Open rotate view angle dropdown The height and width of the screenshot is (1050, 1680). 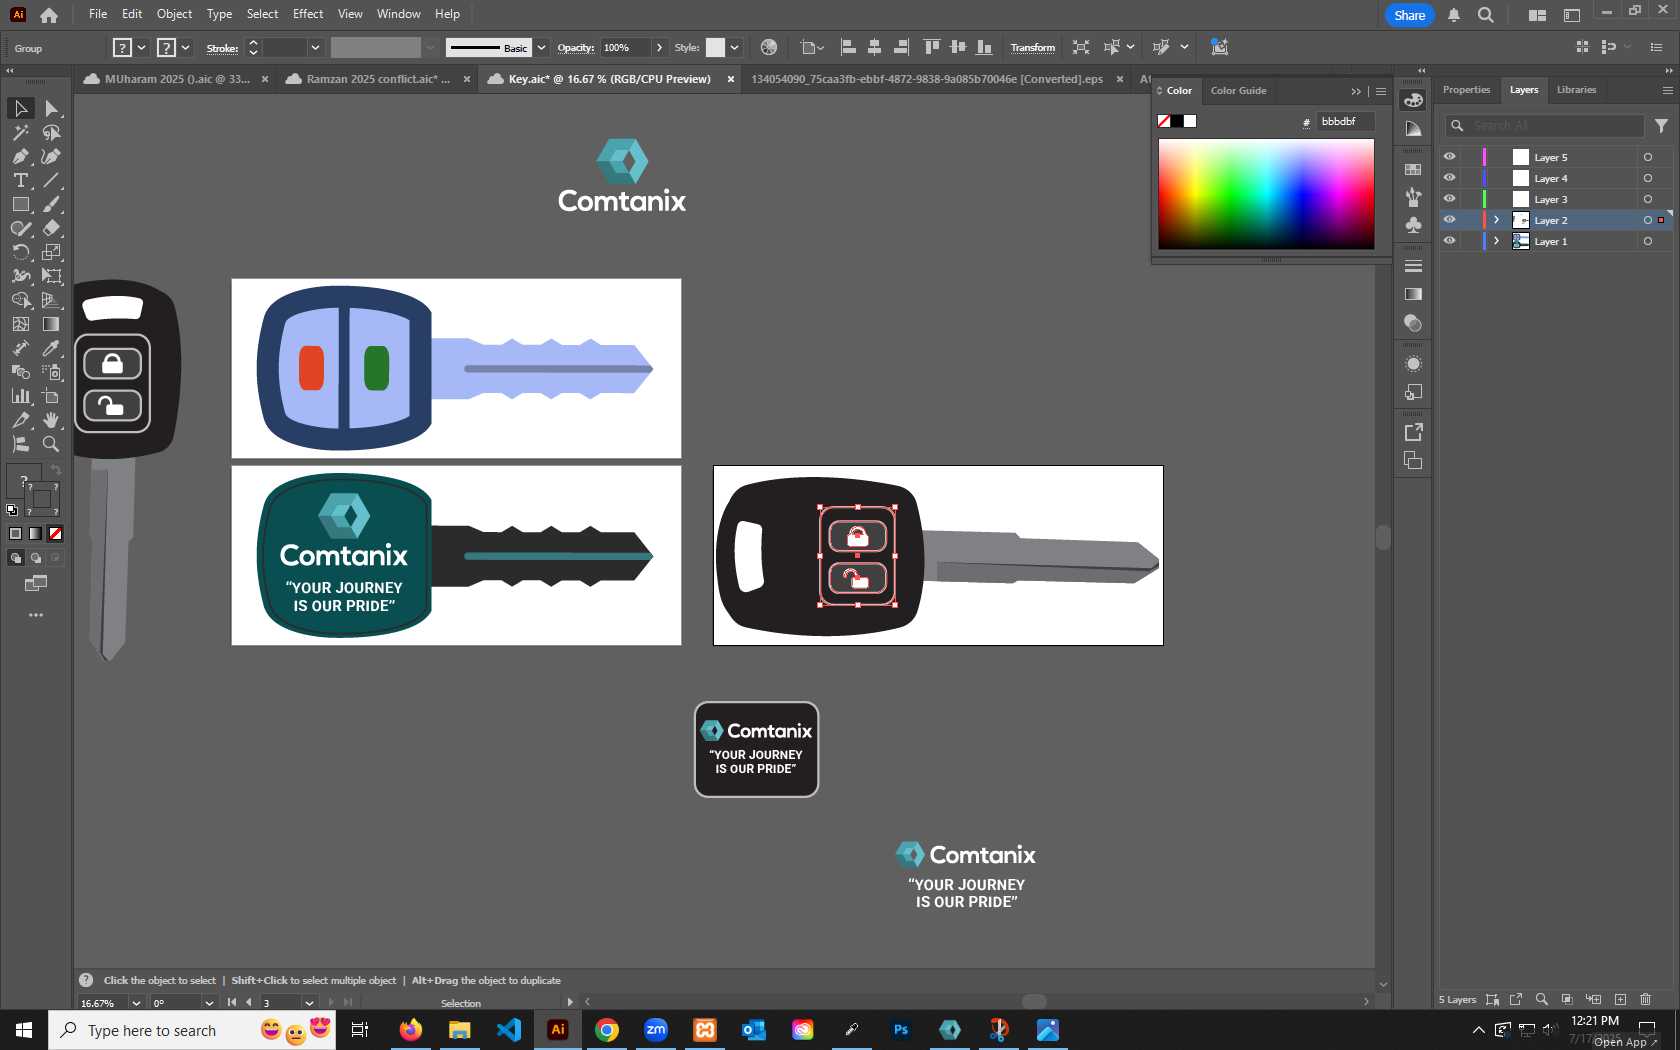pyautogui.click(x=209, y=1003)
